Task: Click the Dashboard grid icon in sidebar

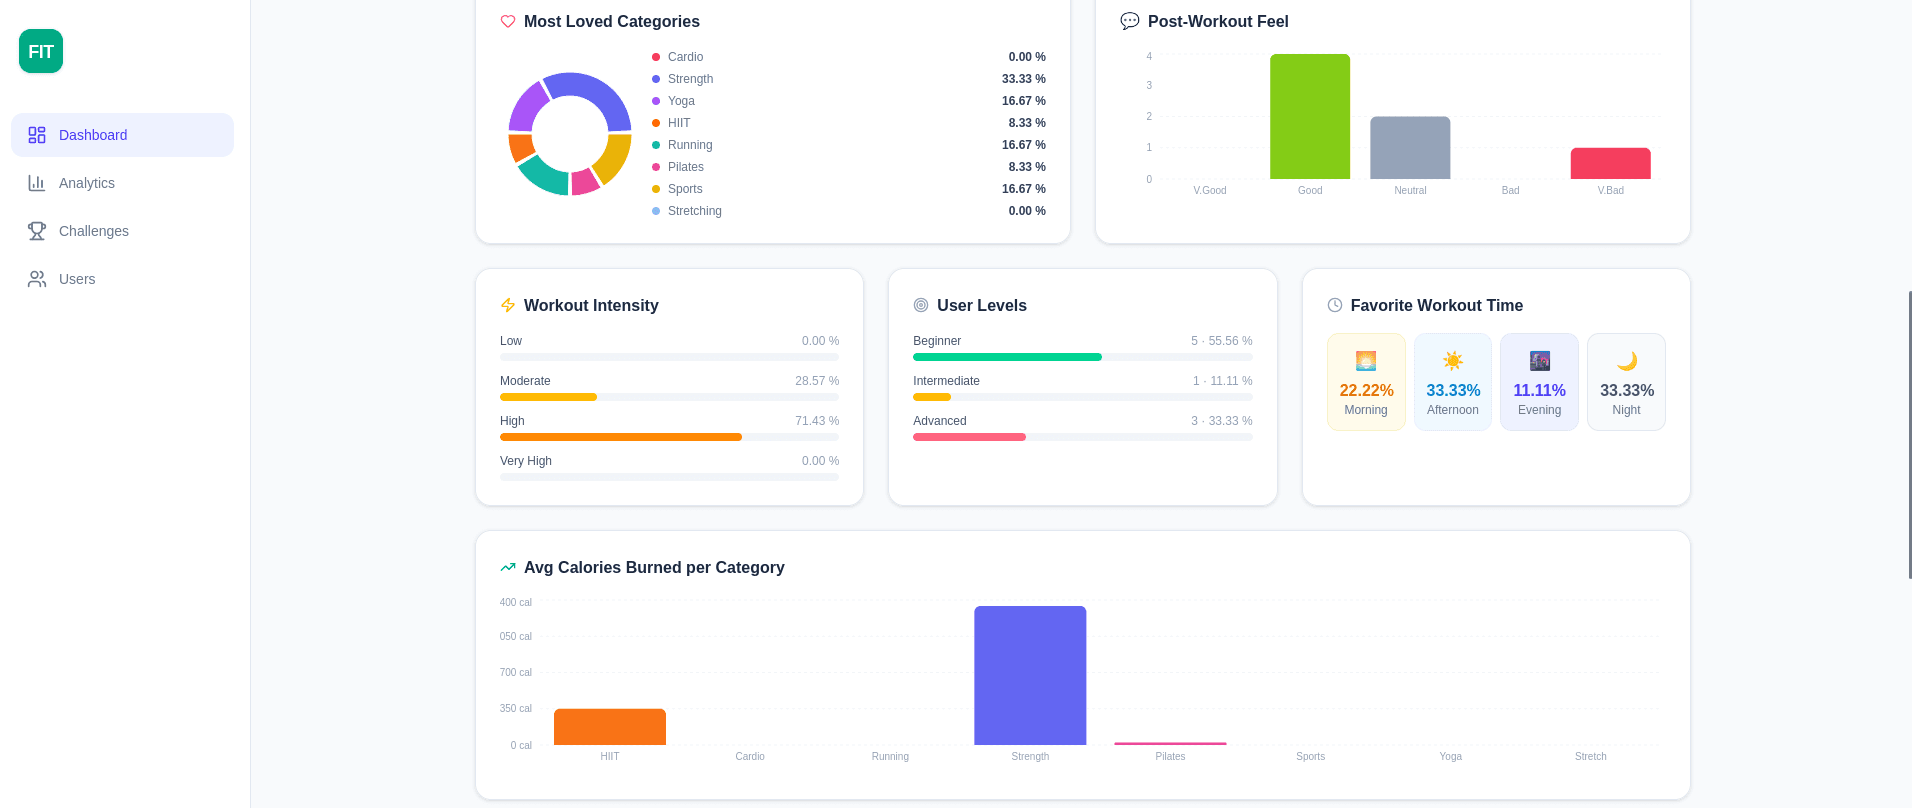Action: tap(37, 135)
